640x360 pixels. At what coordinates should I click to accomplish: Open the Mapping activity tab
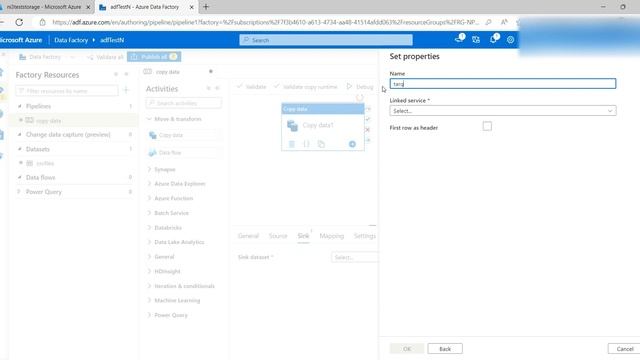[x=331, y=236]
